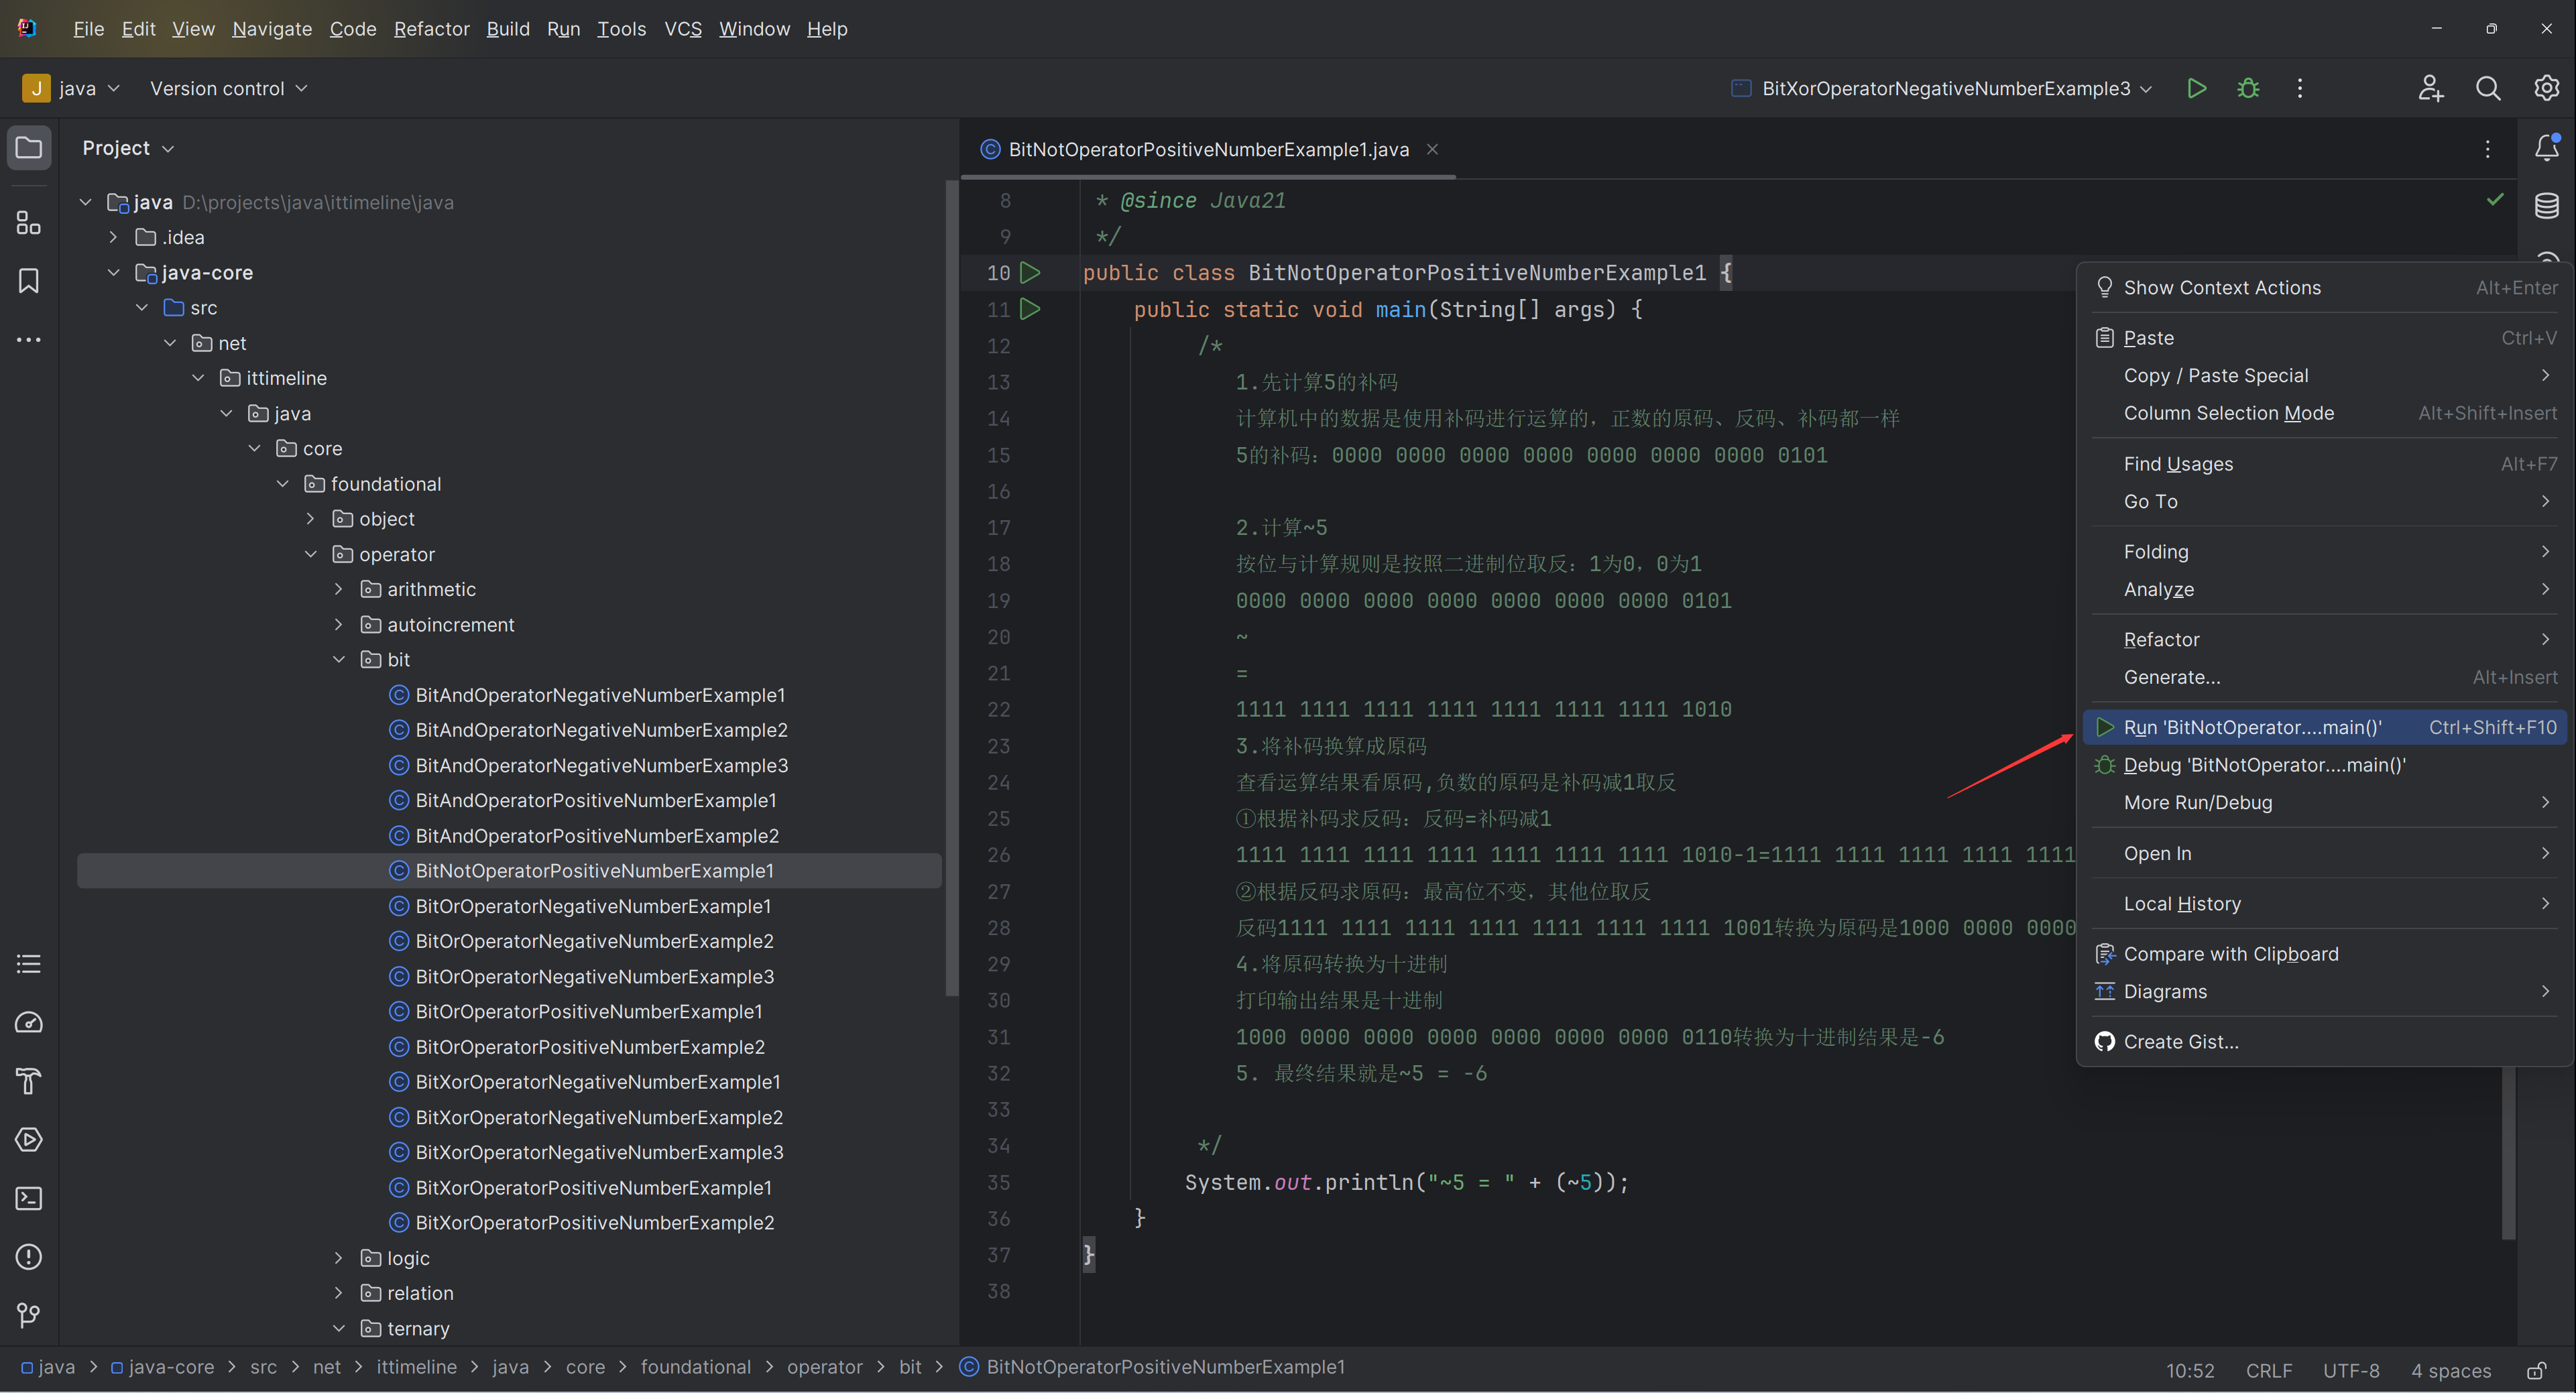The width and height of the screenshot is (2576, 1393).
Task: Open the Bookmarks tool window
Action: point(29,281)
